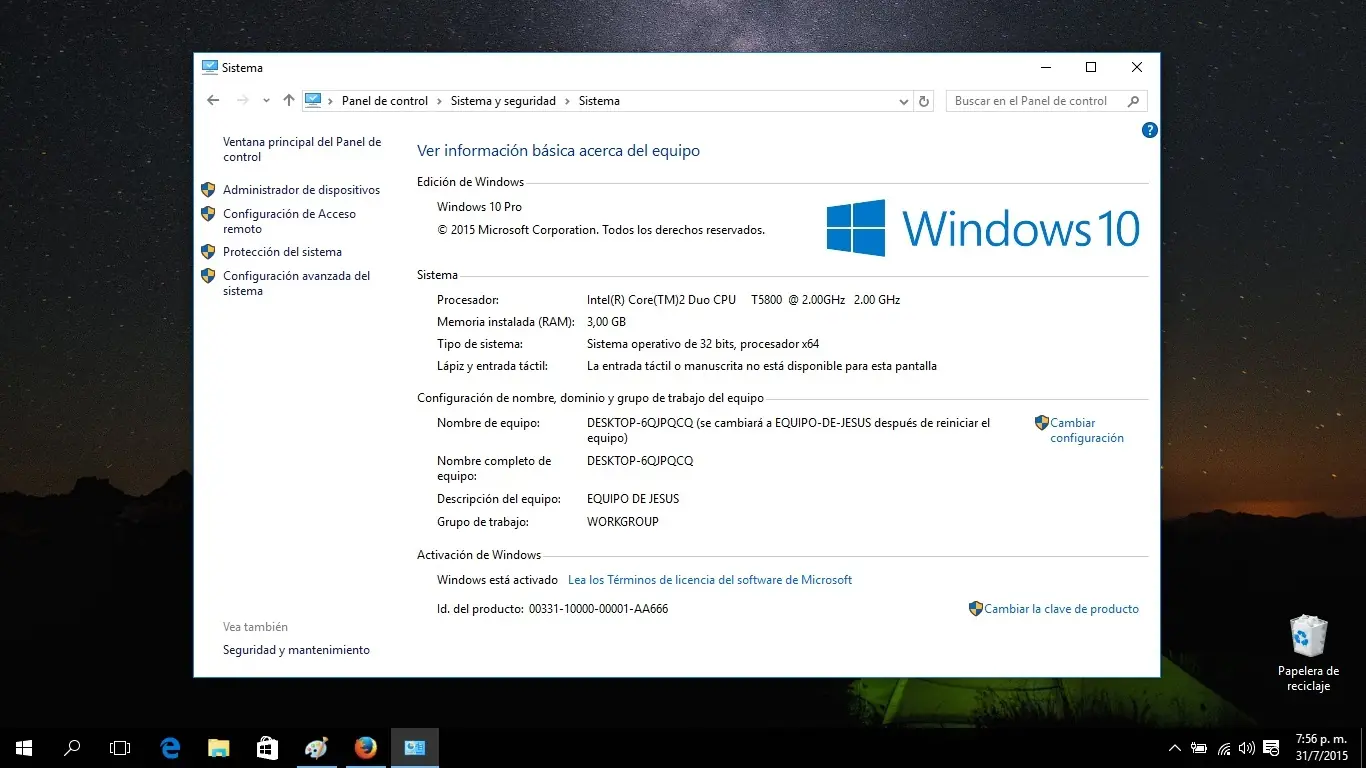1366x768 pixels.
Task: Click Cambiar la clave de producto
Action: pos(1062,608)
